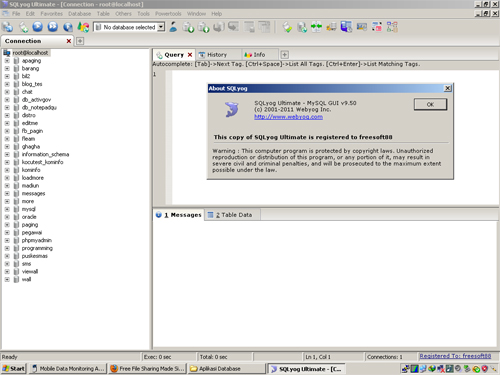
Task: Add a new query tab with plus button
Action: [284, 54]
